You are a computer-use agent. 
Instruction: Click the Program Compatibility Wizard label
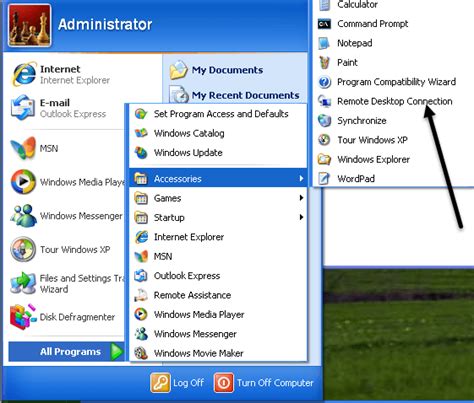coord(396,82)
